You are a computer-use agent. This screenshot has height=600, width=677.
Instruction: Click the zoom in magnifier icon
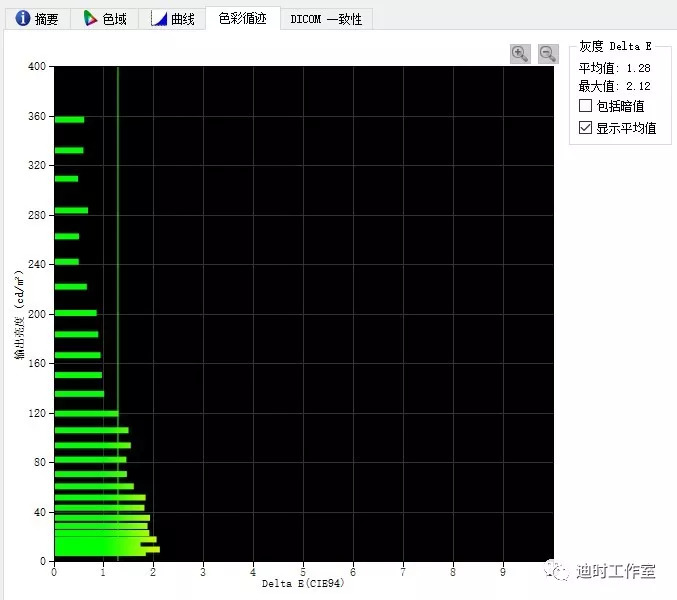coord(520,54)
